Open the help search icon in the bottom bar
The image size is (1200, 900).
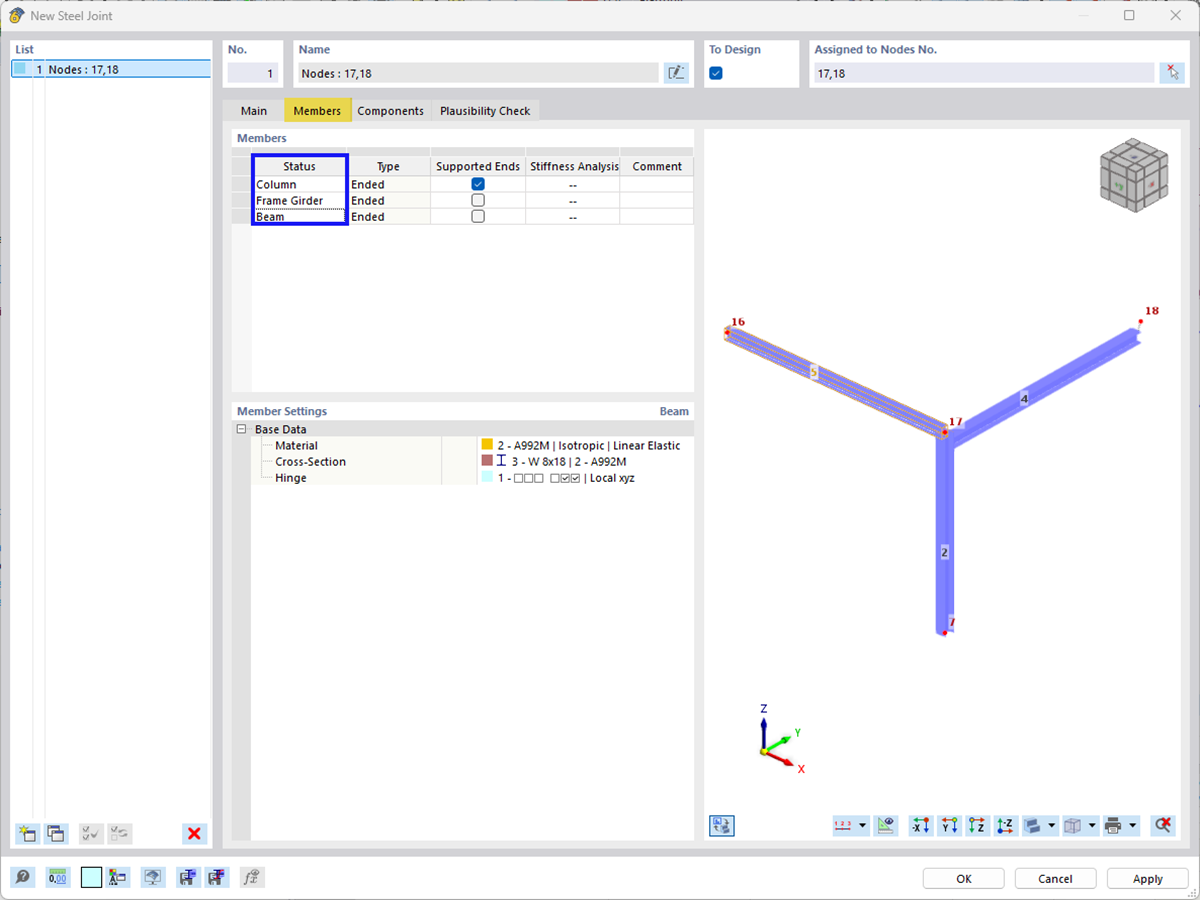pyautogui.click(x=23, y=878)
